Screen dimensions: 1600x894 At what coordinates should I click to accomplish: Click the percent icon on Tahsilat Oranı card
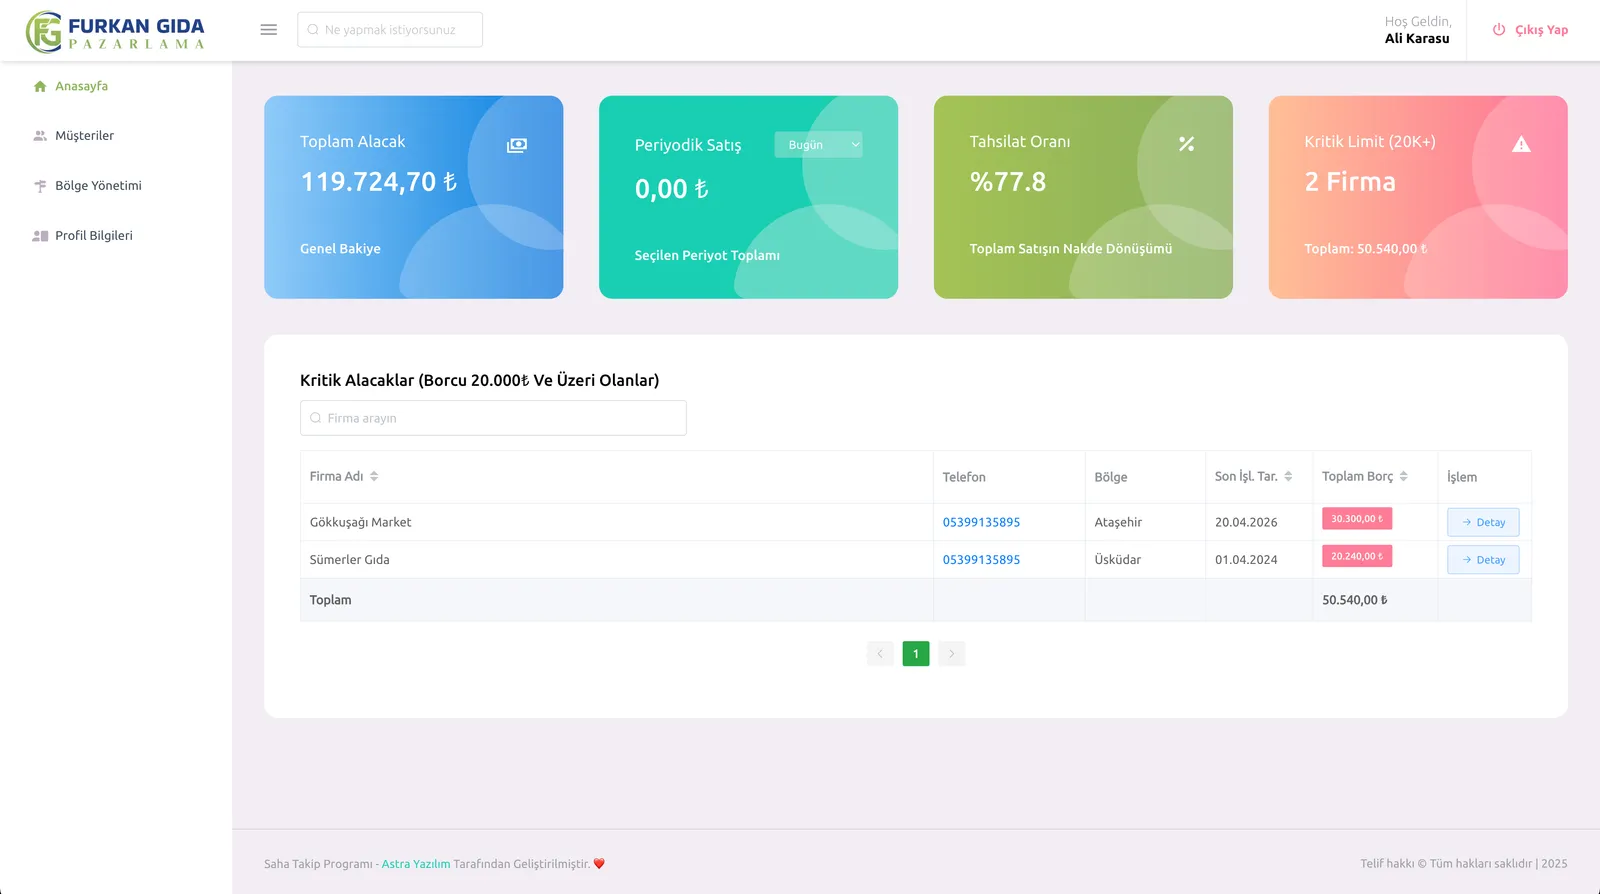(1186, 144)
